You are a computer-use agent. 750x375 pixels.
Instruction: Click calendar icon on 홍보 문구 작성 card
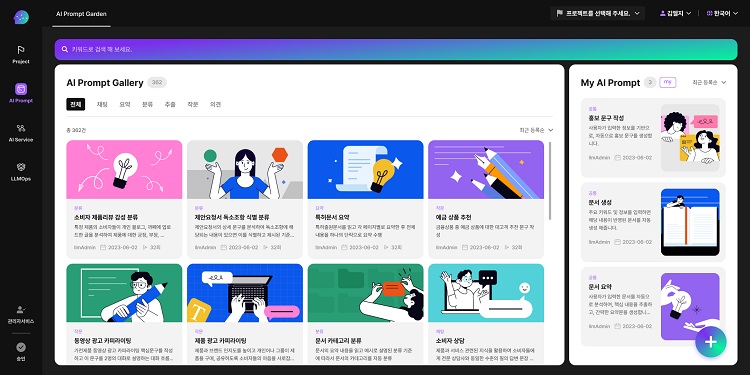[x=618, y=157]
